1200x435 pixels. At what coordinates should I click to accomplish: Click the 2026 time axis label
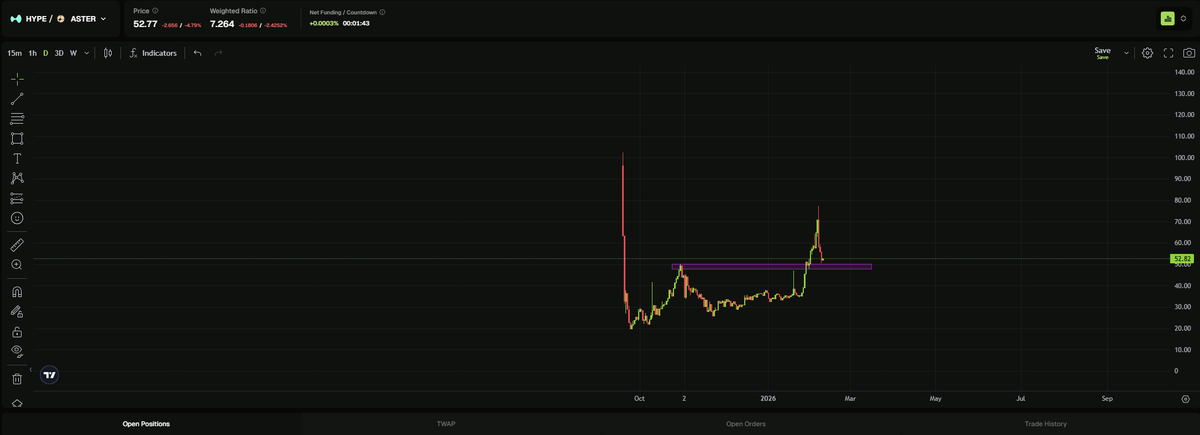[x=767, y=398]
